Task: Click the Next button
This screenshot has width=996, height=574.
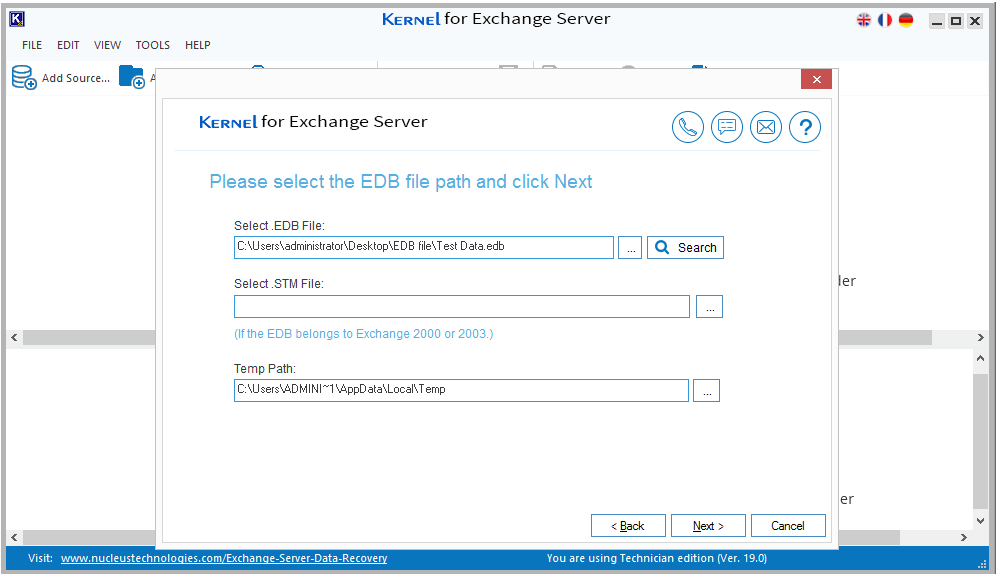Action: (708, 526)
